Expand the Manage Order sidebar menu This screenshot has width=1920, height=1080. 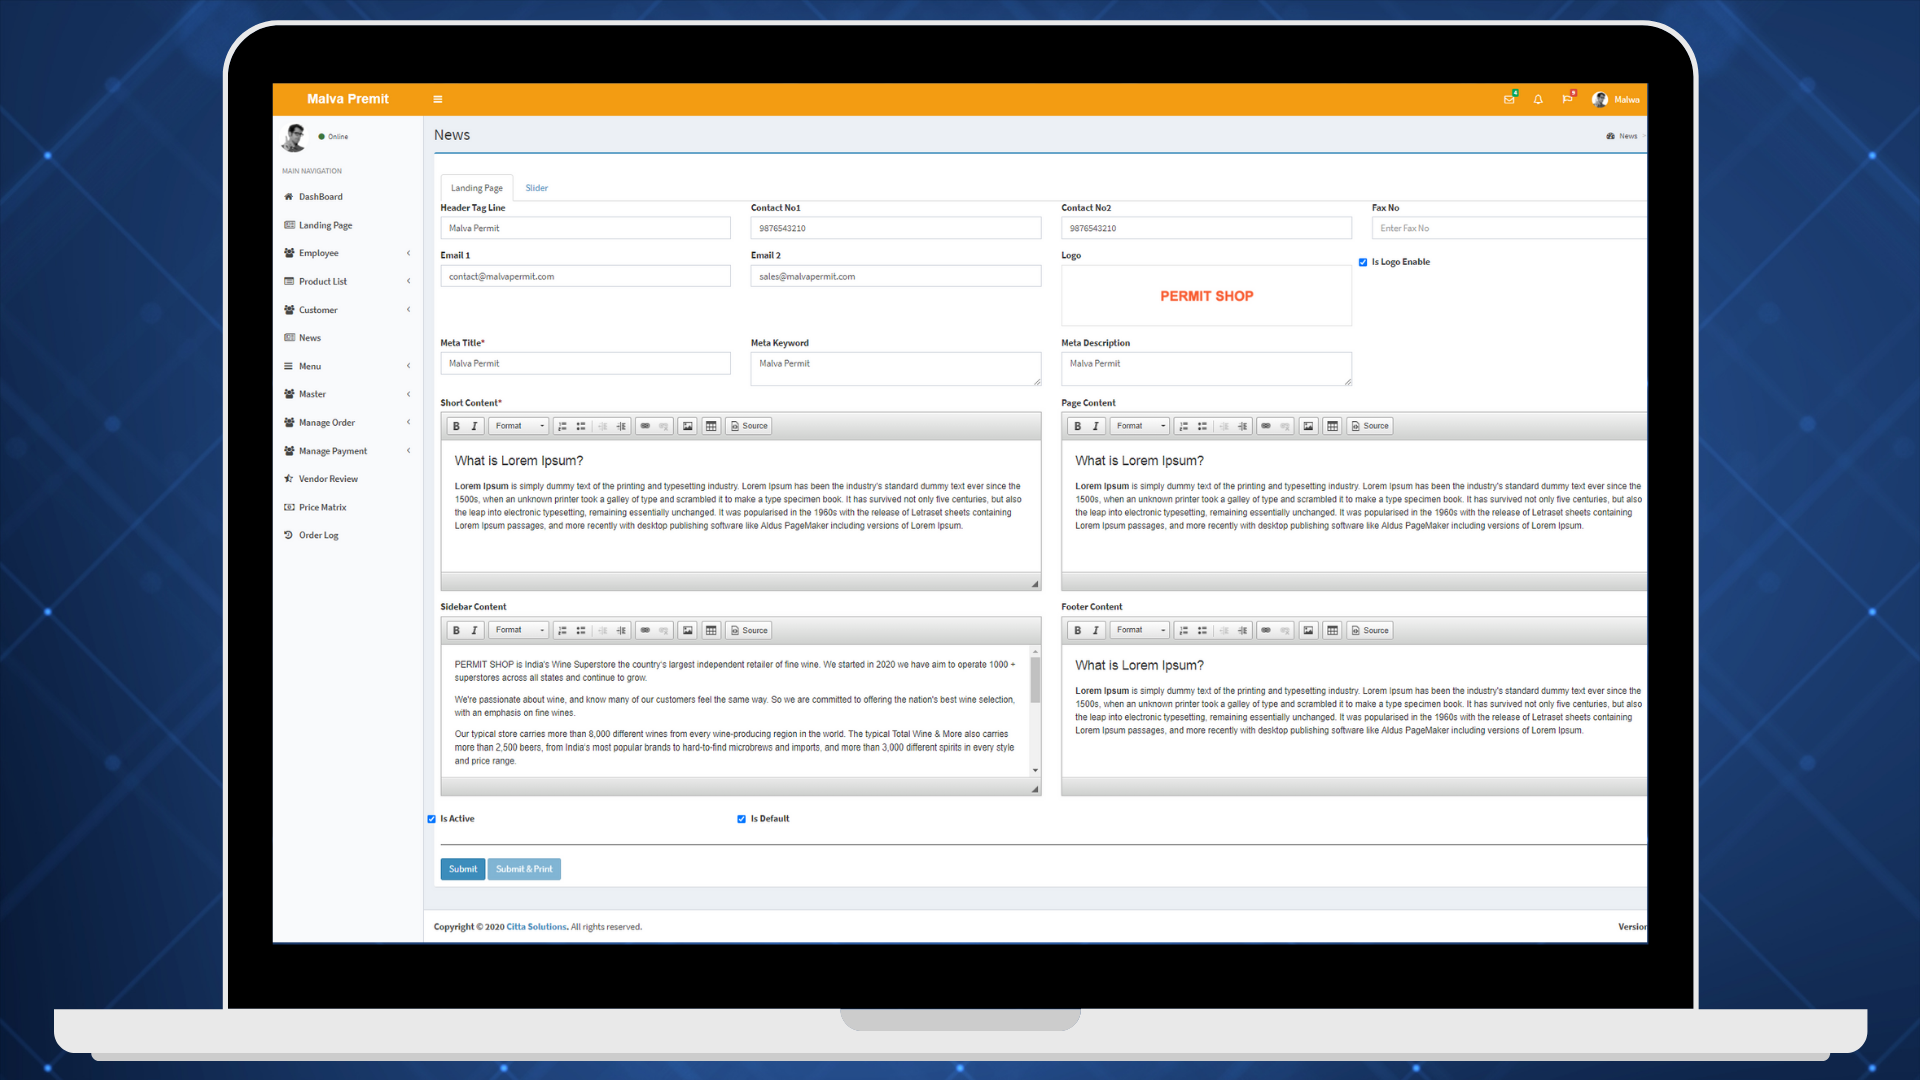(347, 423)
